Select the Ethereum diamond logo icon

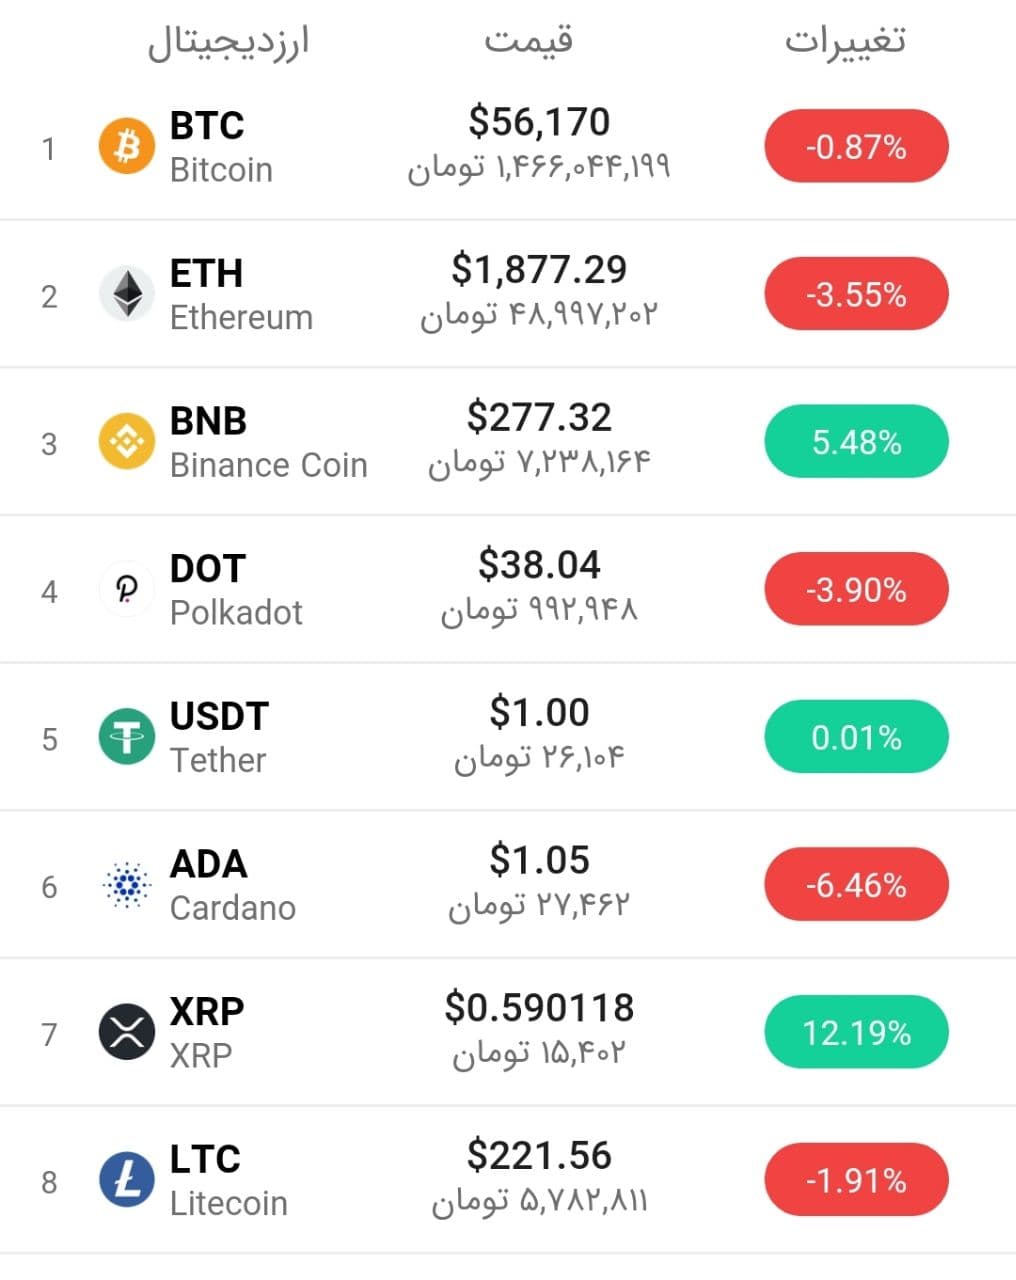point(127,294)
